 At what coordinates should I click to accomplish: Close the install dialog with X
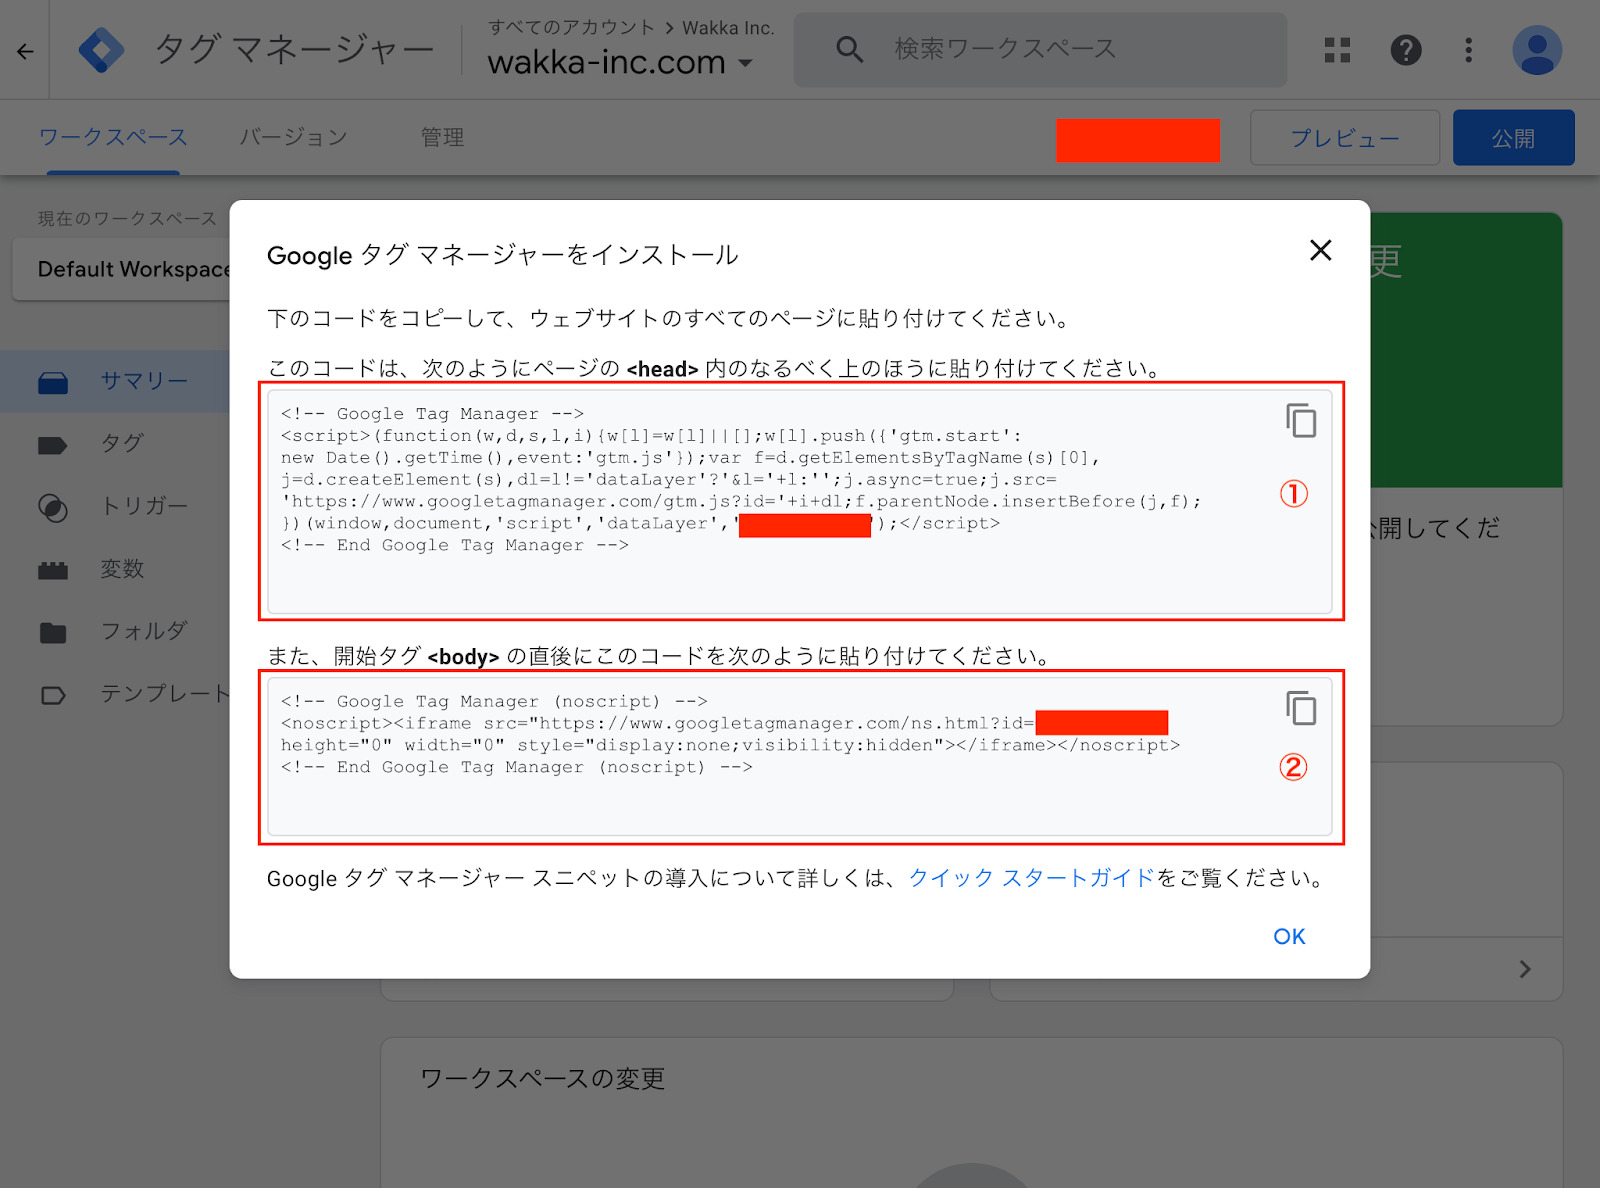pyautogui.click(x=1320, y=250)
